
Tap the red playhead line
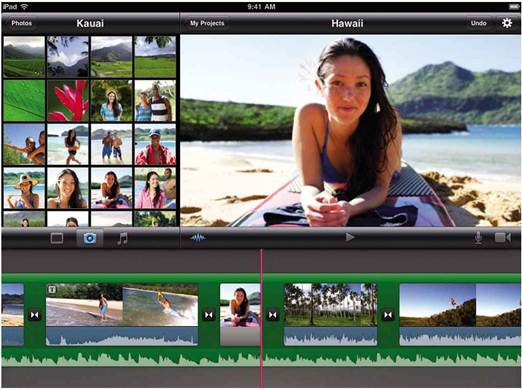click(261, 317)
